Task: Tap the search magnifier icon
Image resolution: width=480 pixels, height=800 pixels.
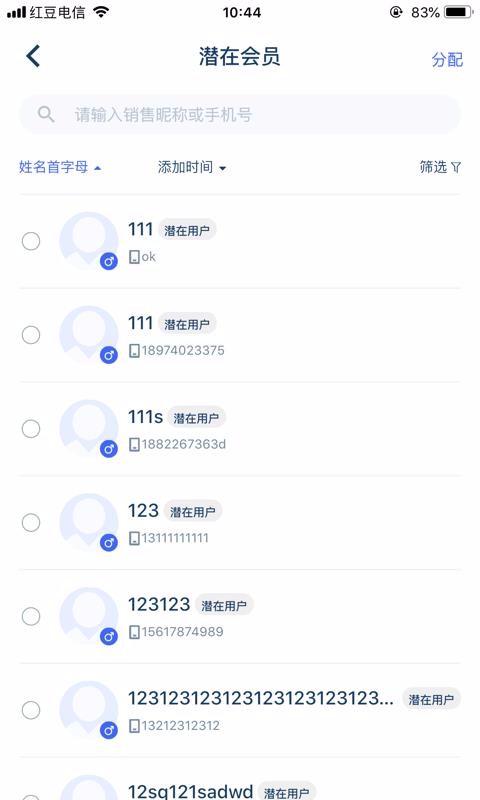Action: 46,114
